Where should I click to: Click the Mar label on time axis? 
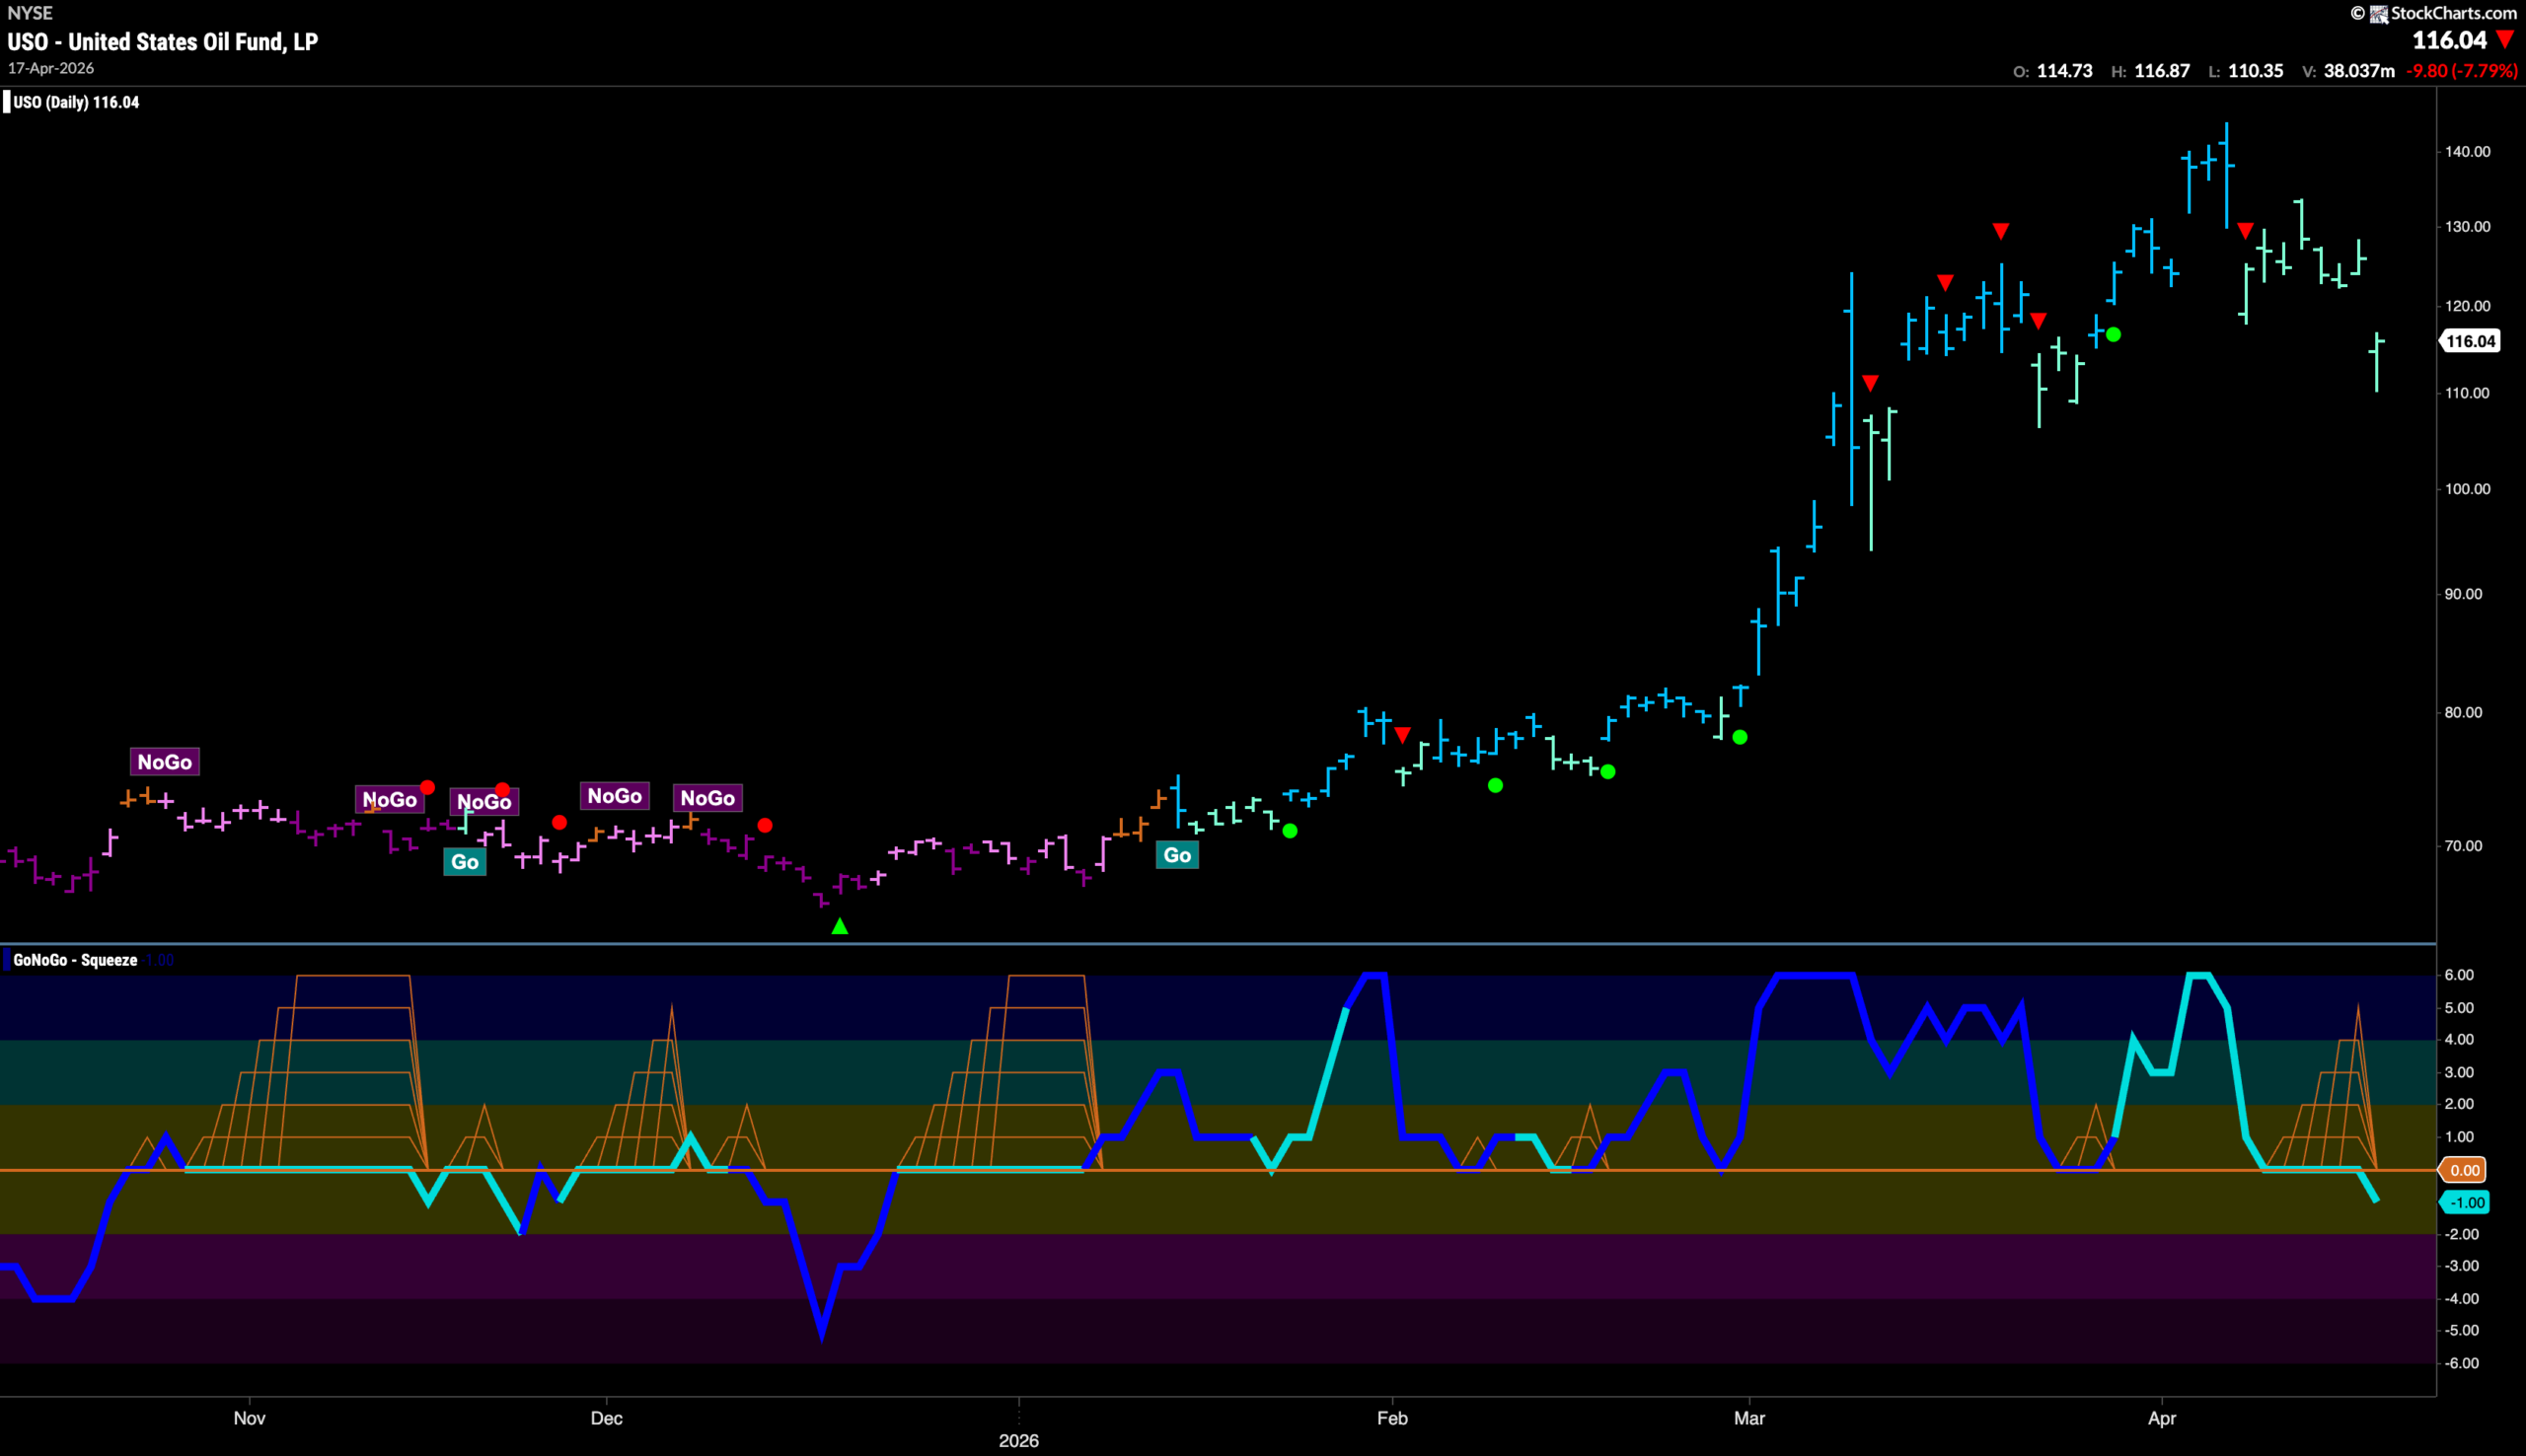coord(1749,1418)
